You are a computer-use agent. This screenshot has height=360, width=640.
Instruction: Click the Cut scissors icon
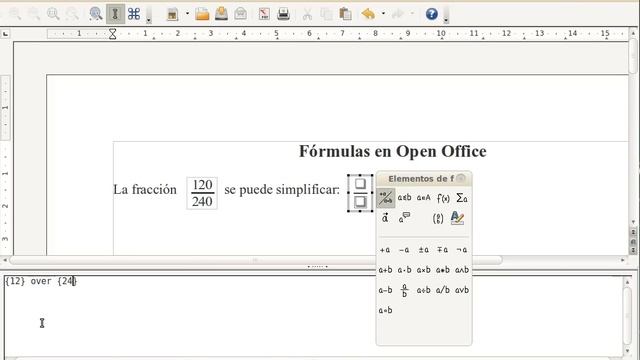(307, 14)
